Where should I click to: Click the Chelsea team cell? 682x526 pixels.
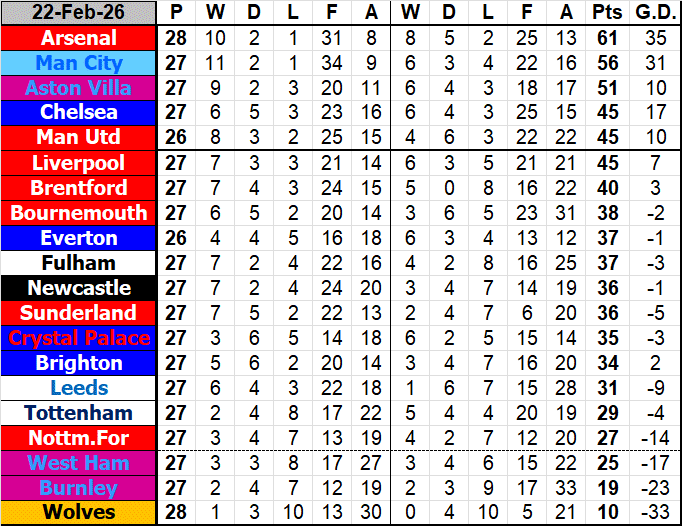click(79, 113)
